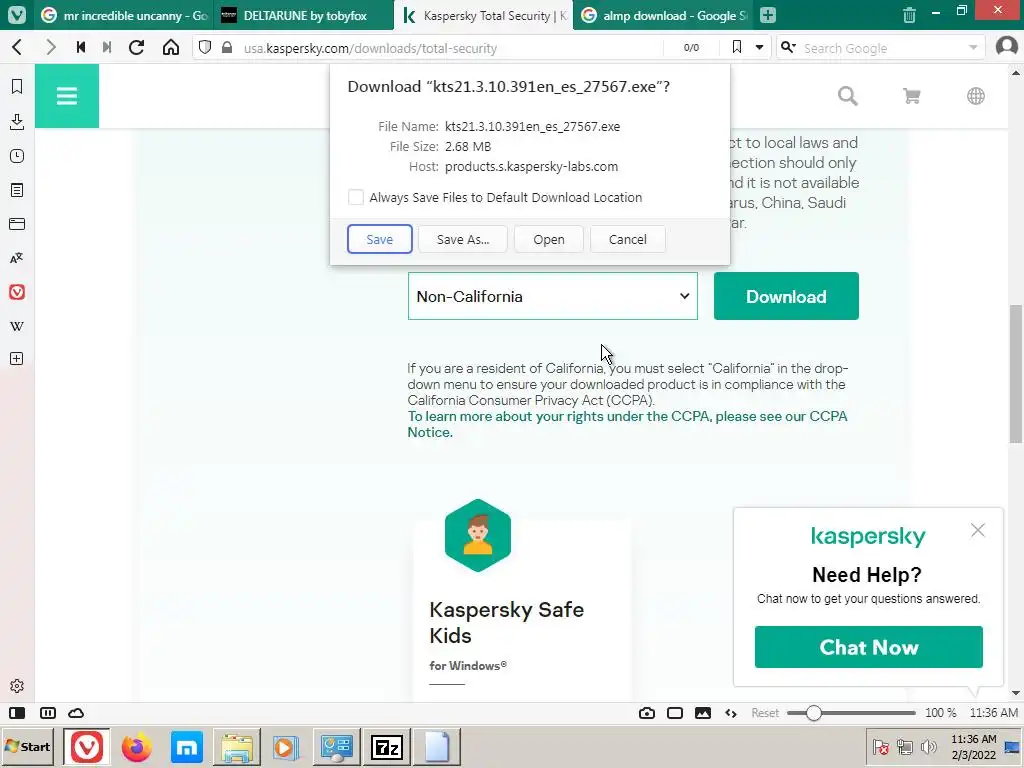This screenshot has width=1024, height=768.
Task: Close the Need Help chat popup
Action: pos(978,530)
